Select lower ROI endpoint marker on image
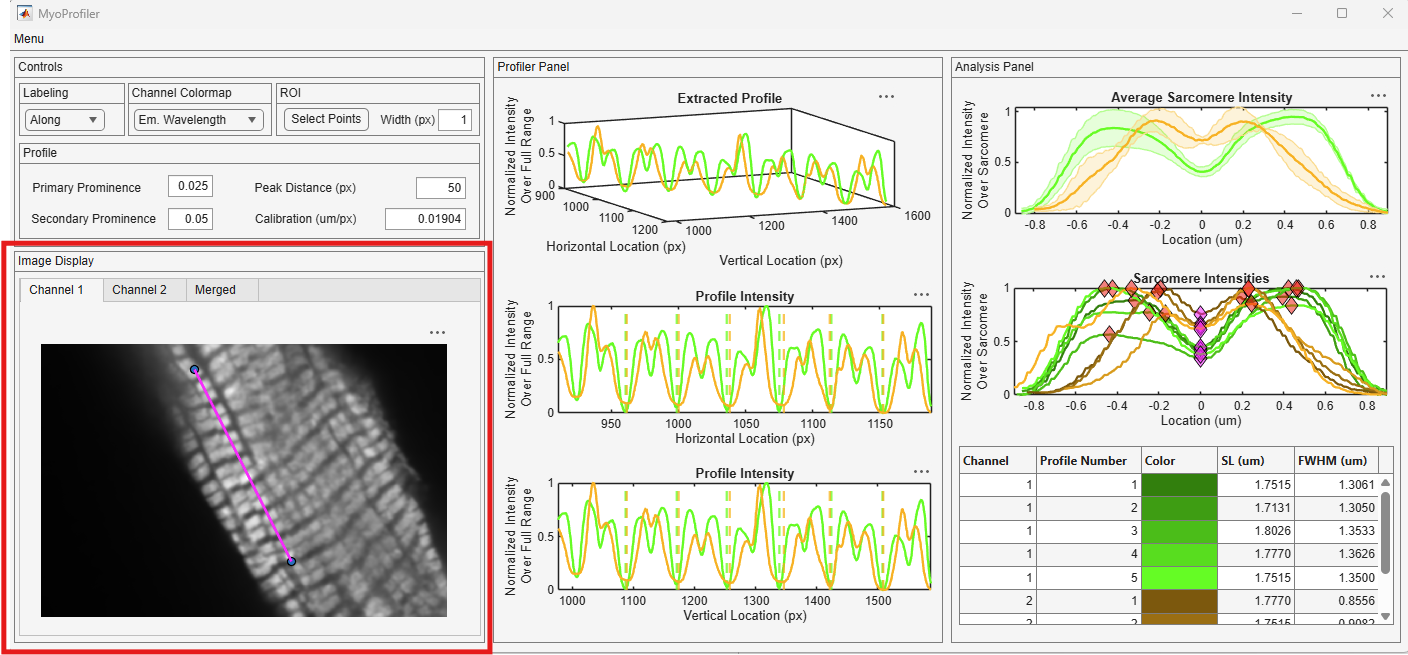The width and height of the screenshot is (1408, 655). tap(291, 562)
